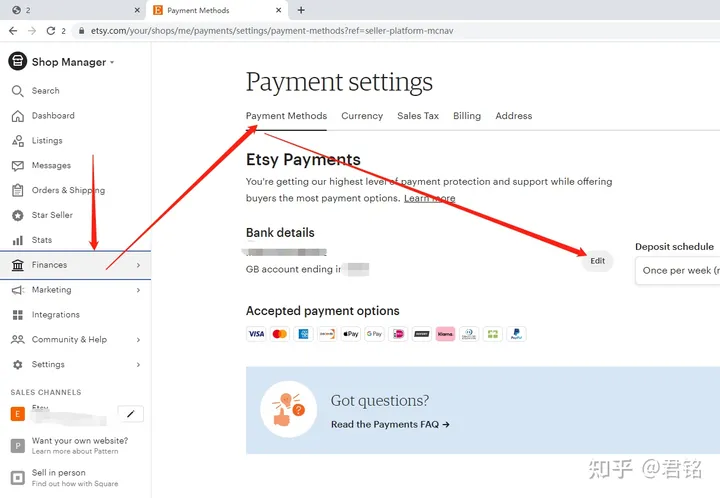Click the Etsy sales channel orange icon
720x498 pixels.
click(x=17, y=414)
